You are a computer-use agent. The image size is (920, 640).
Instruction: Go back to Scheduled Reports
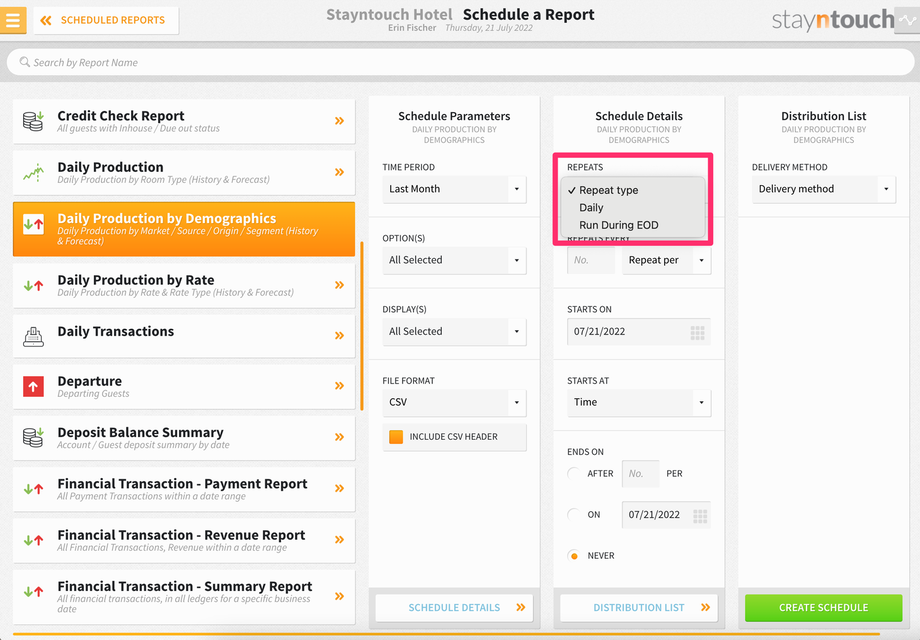tap(106, 21)
